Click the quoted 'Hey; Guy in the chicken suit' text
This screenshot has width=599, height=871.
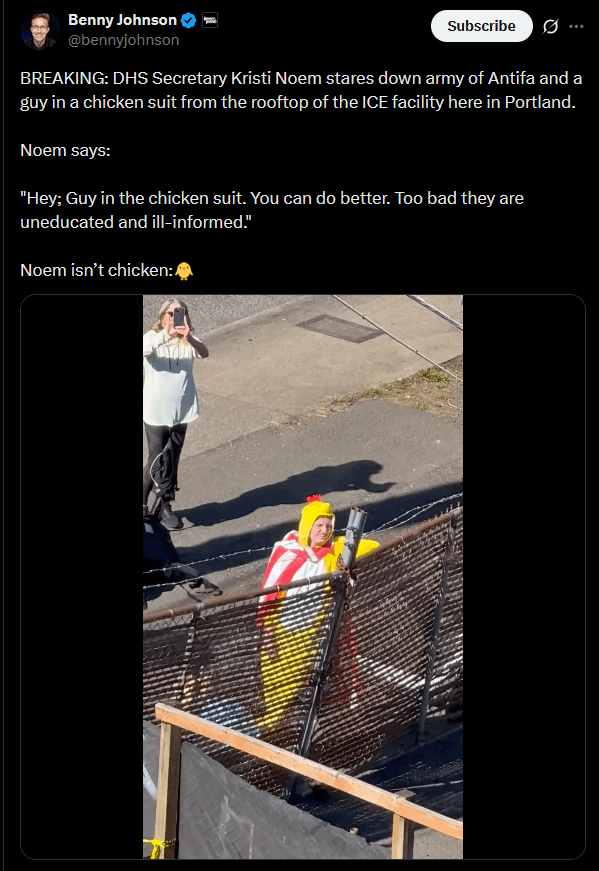point(272,210)
